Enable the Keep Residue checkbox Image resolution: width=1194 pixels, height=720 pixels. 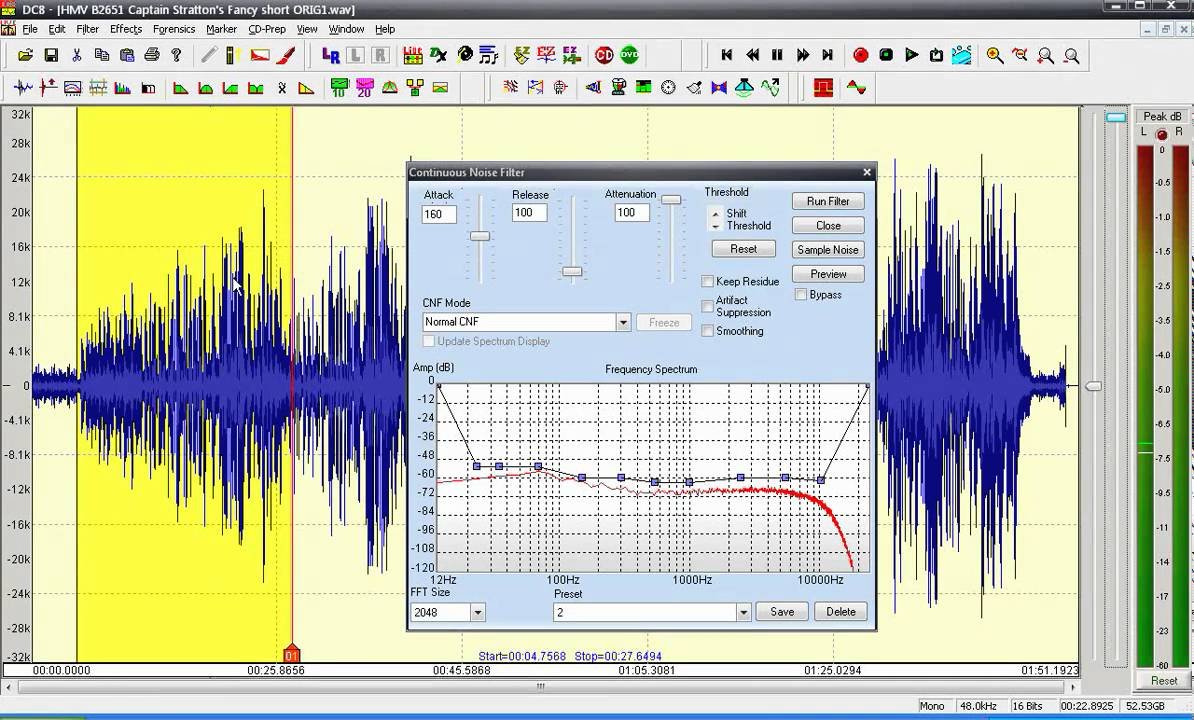(x=707, y=282)
